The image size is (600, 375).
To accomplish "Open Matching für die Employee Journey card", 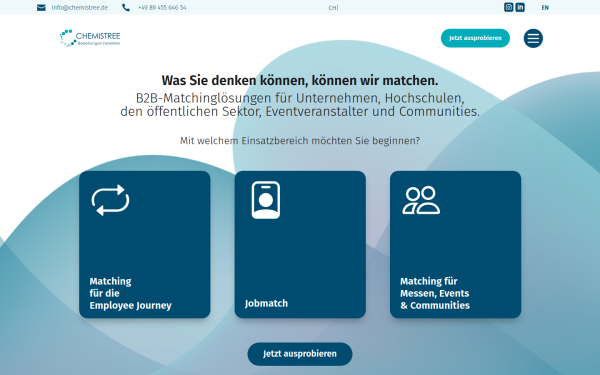I will [145, 245].
